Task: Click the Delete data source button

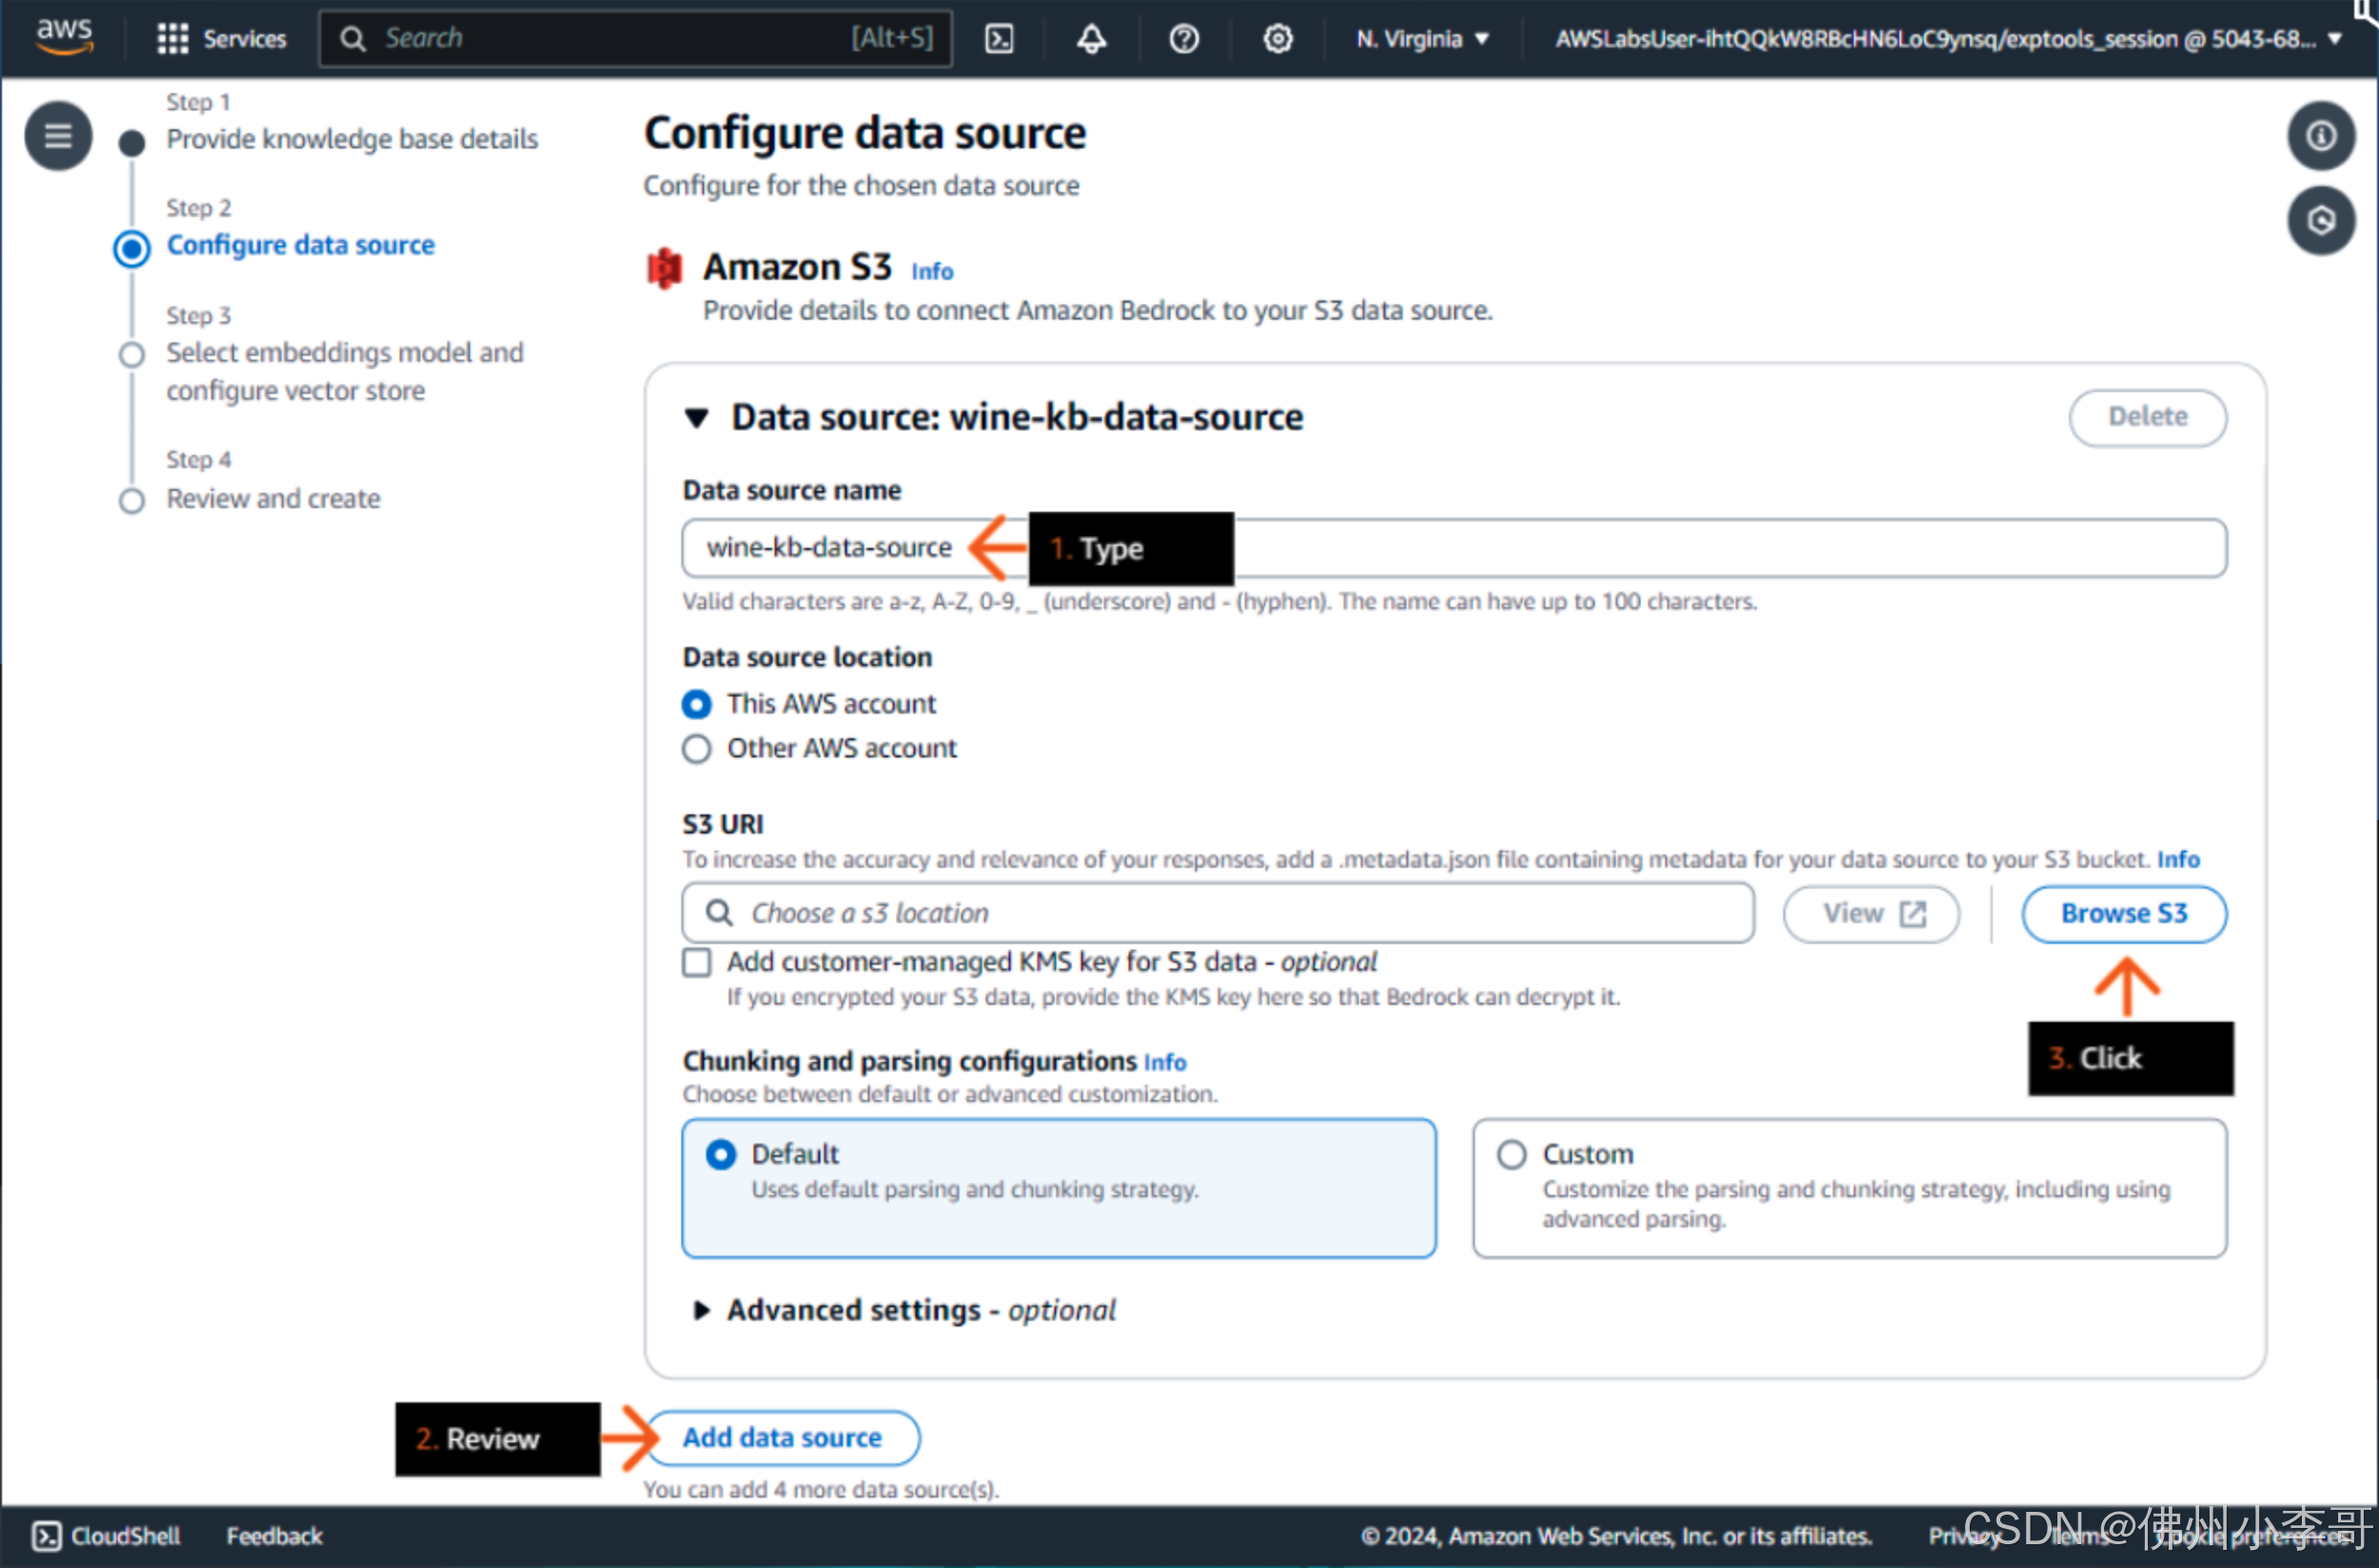Action: [2147, 417]
